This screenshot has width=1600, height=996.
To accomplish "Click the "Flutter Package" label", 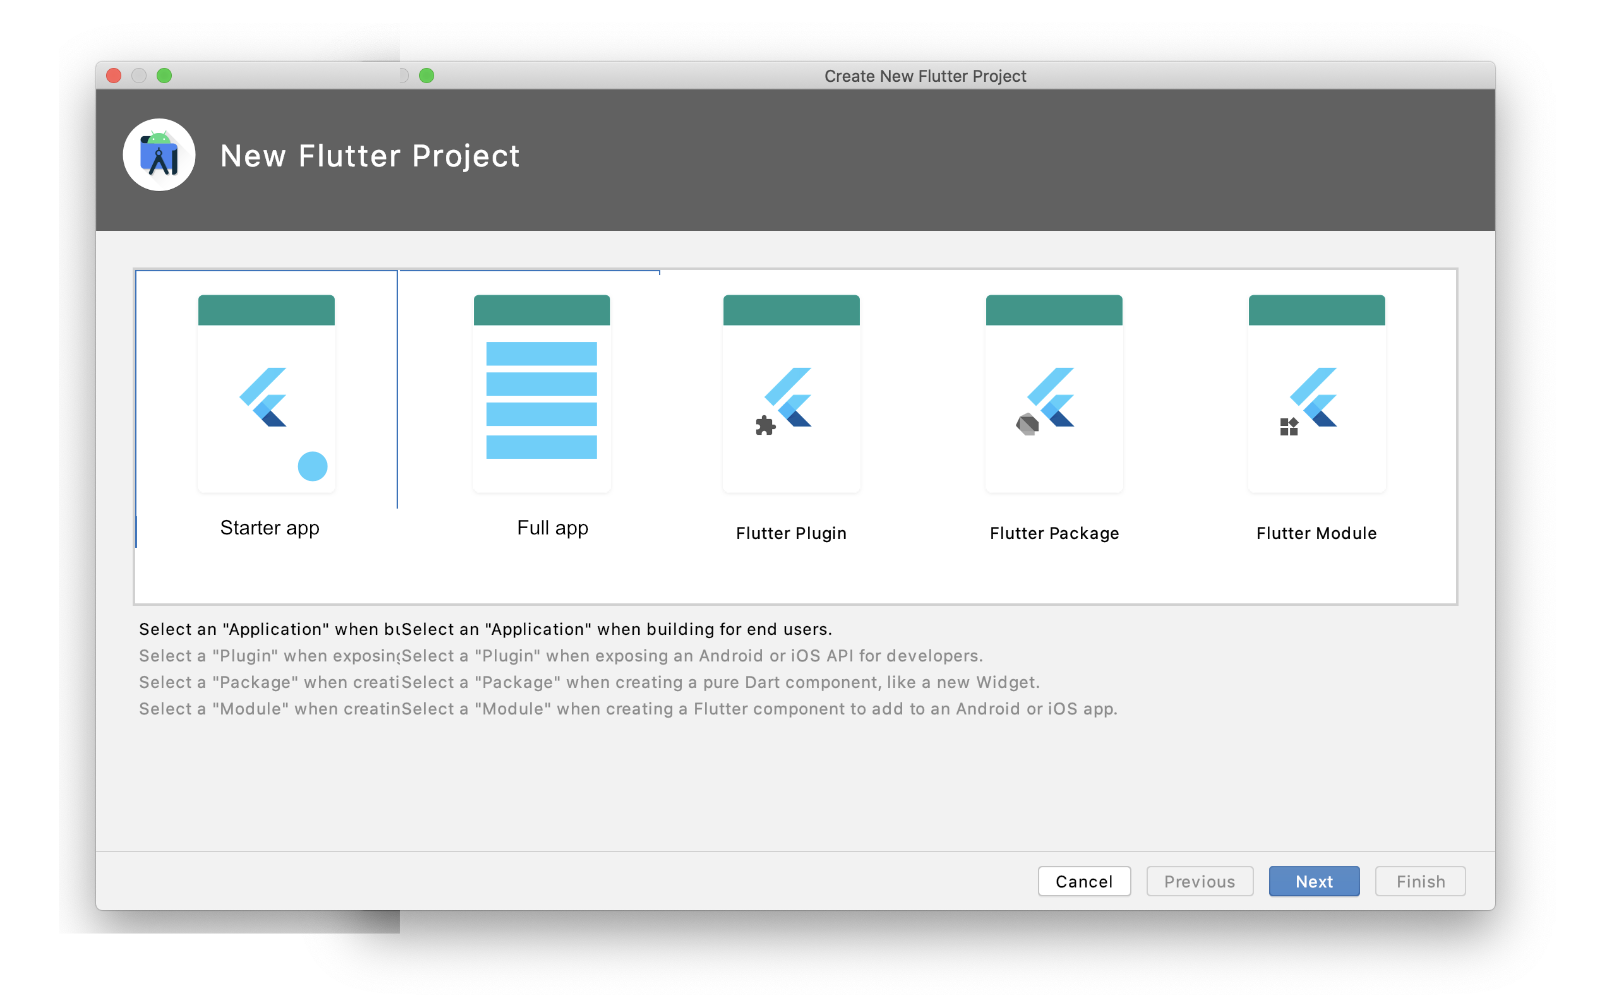I will pyautogui.click(x=1054, y=533).
